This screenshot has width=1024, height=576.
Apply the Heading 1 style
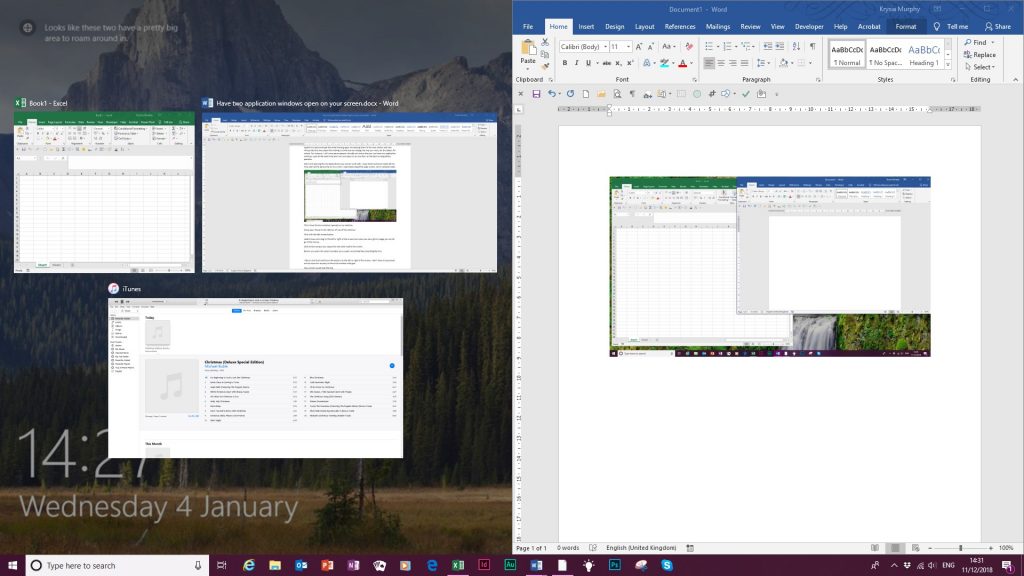(x=925, y=55)
